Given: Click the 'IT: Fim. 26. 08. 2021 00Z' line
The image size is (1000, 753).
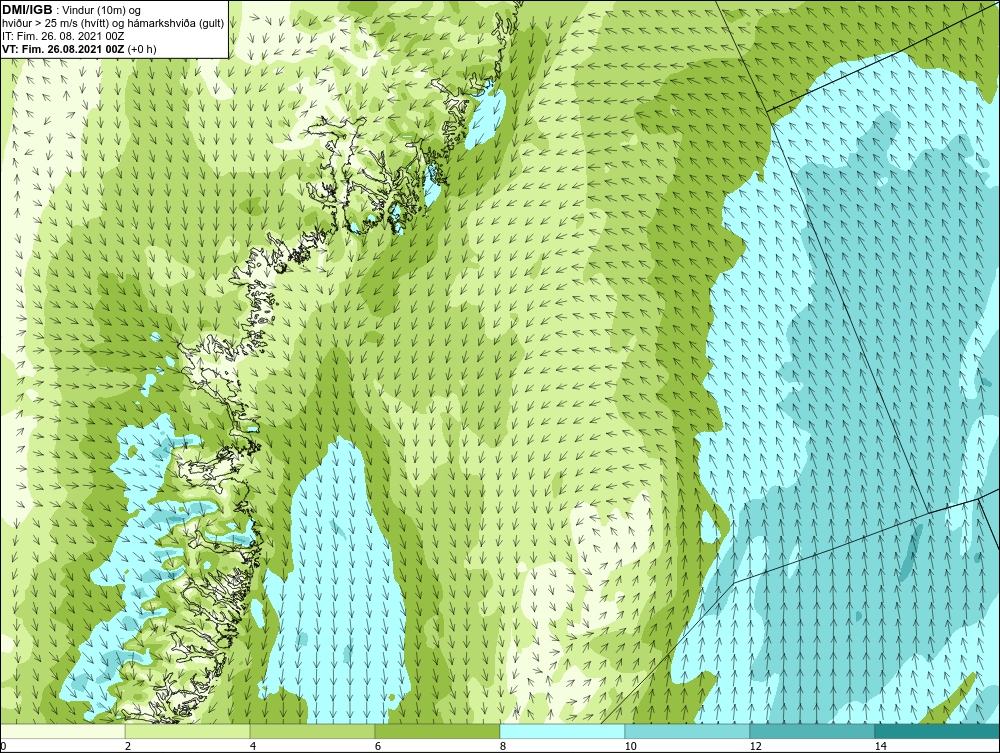Looking at the screenshot, I should (63, 36).
